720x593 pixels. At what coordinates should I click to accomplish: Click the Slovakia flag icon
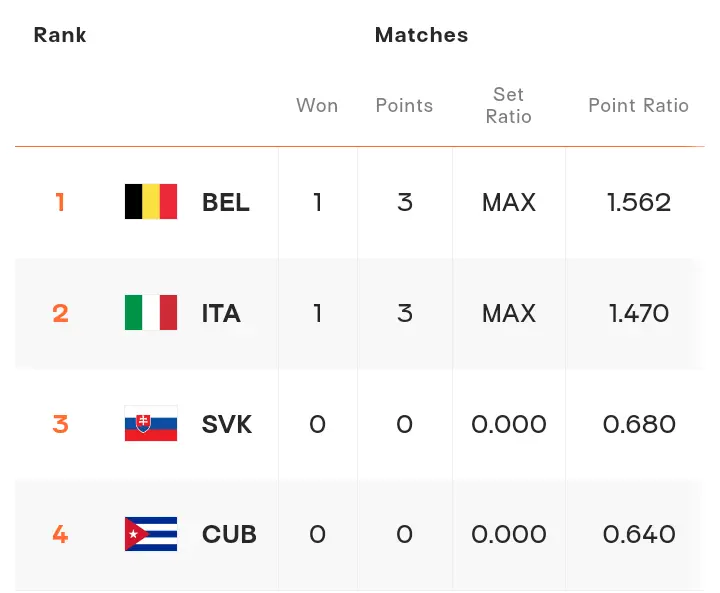151,424
